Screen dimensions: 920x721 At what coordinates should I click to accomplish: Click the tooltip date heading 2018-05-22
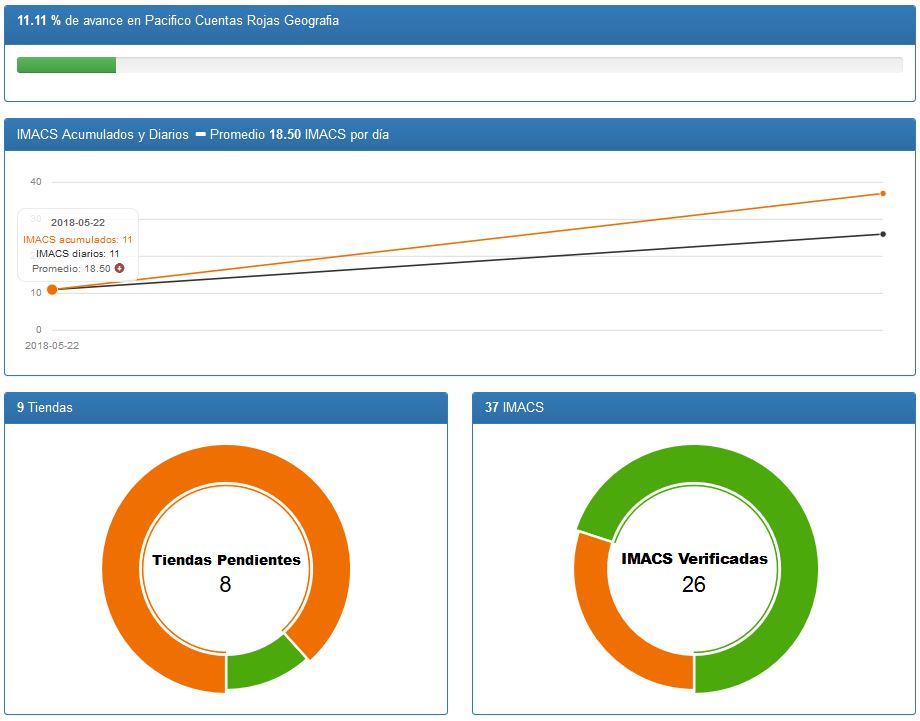click(78, 222)
